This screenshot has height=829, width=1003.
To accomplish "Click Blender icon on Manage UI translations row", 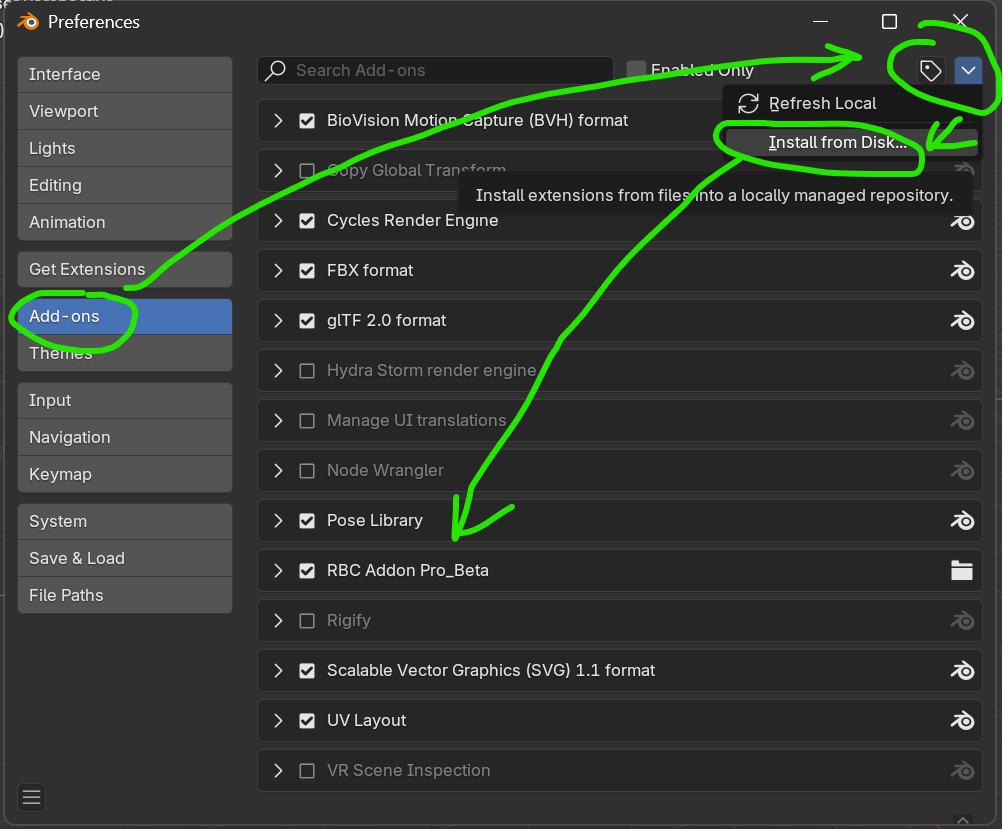I will pos(962,421).
